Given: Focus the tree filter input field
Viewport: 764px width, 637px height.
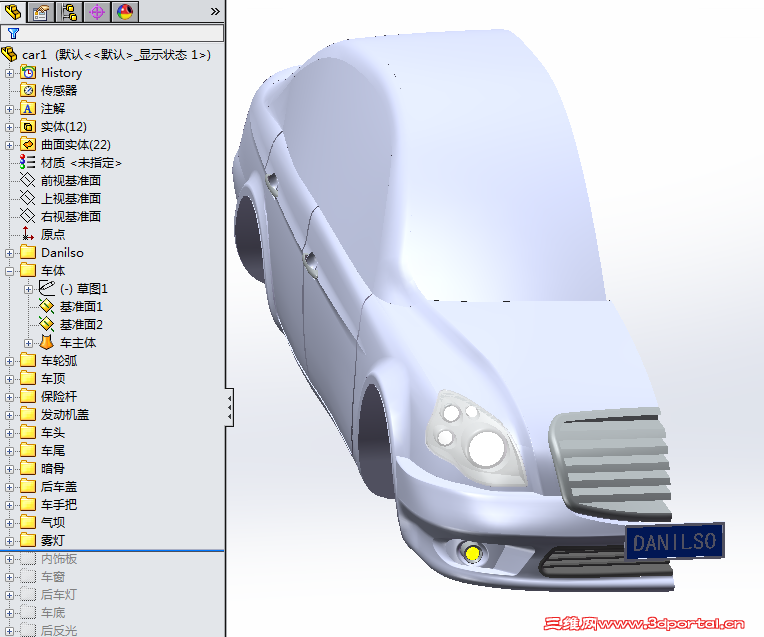Looking at the screenshot, I should pyautogui.click(x=113, y=33).
